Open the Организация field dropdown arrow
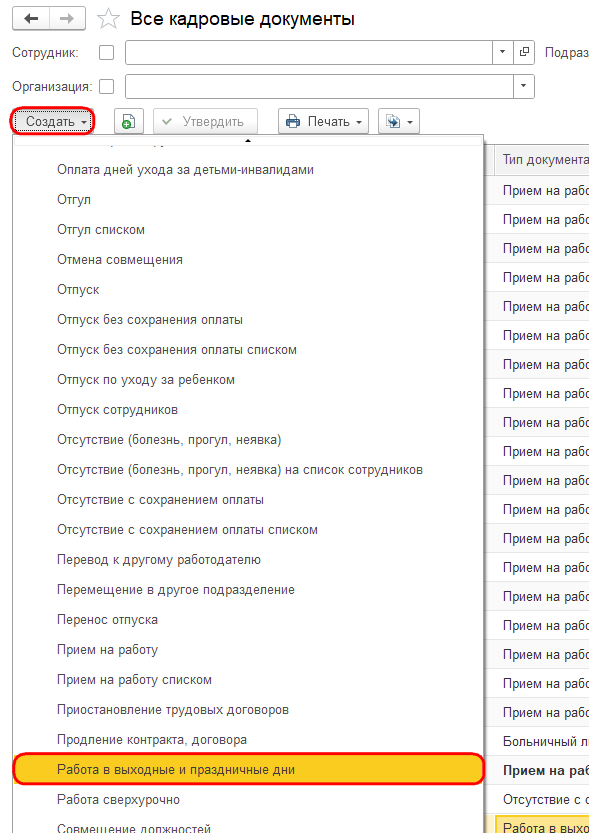Screen dimensions: 589x833 (x=524, y=87)
